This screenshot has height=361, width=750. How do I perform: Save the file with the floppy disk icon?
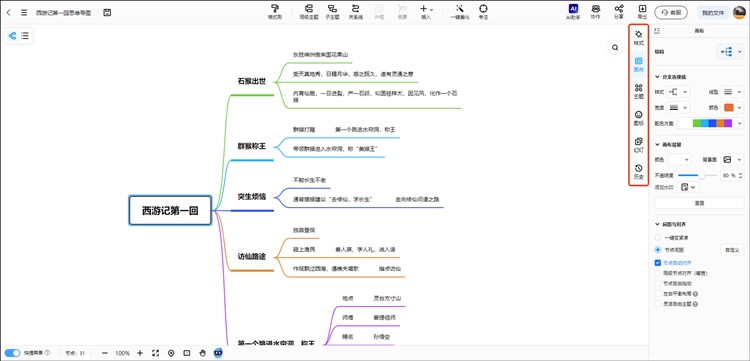pyautogui.click(x=107, y=13)
